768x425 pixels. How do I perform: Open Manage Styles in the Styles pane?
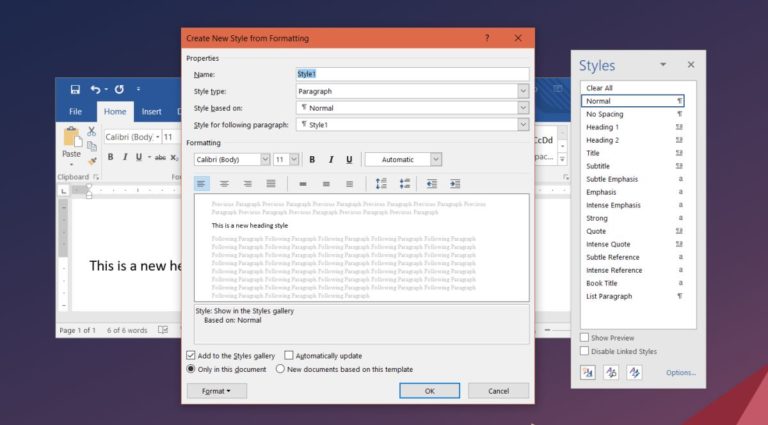[x=634, y=372]
